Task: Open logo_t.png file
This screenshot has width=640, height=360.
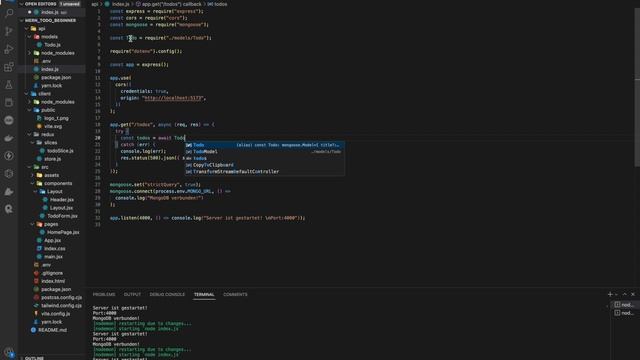Action: (56, 118)
